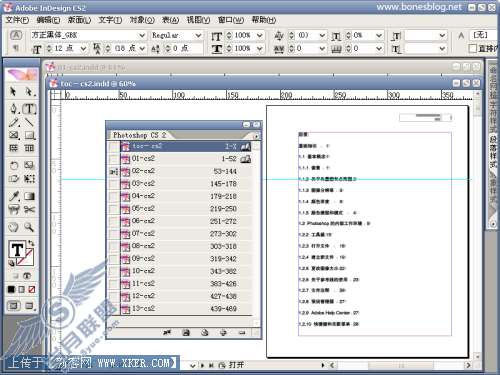Image resolution: width=500 pixels, height=375 pixels.
Task: Select the Selection (black arrow) tool
Action: 13,91
